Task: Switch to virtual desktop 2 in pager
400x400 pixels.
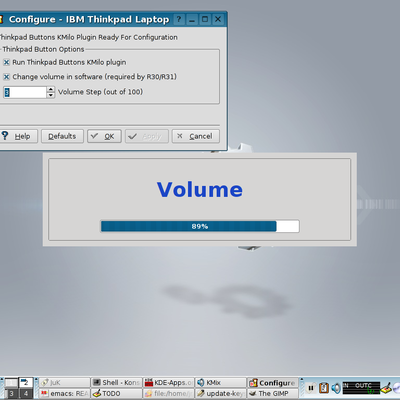Action: [x=25, y=383]
